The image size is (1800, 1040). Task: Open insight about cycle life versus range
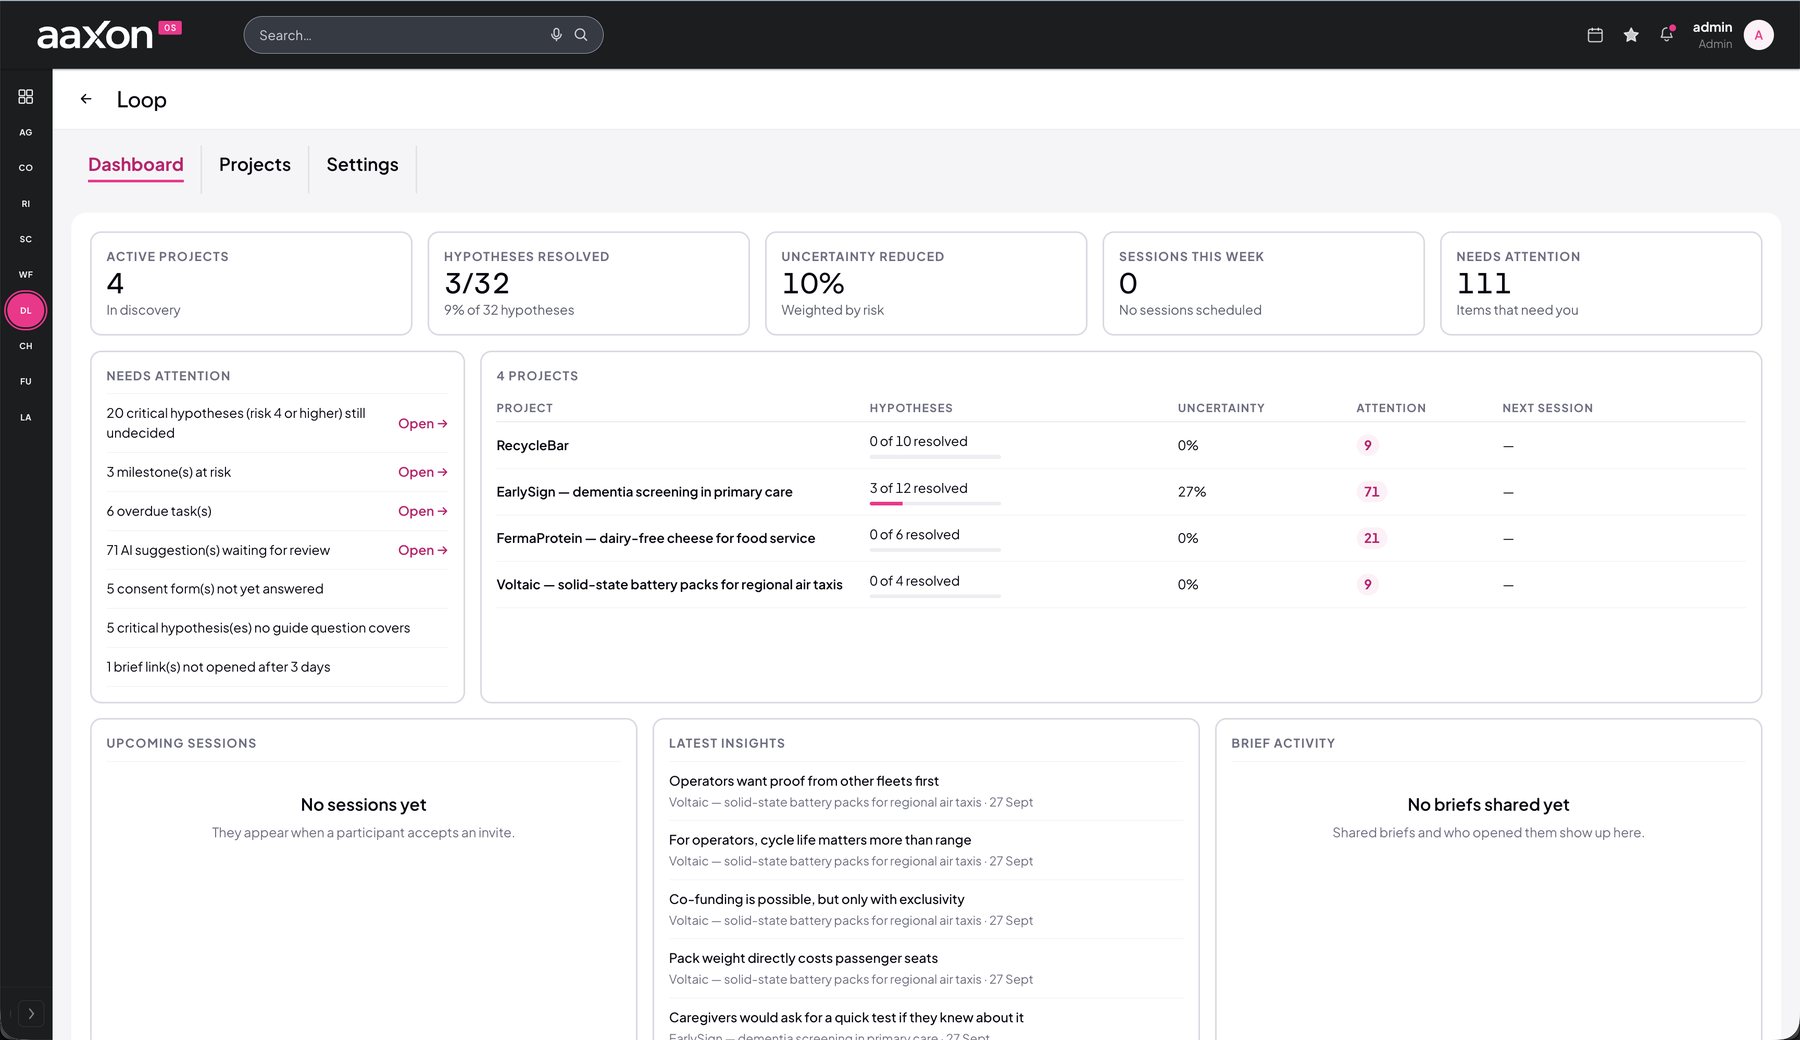(x=925, y=850)
